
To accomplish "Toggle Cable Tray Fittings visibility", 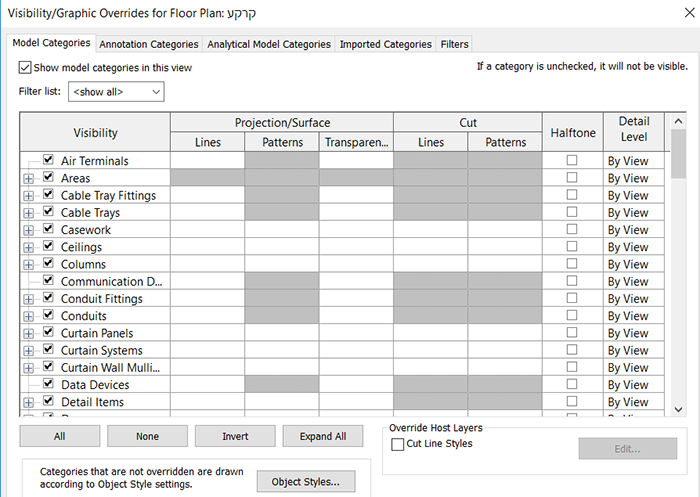I will point(48,194).
